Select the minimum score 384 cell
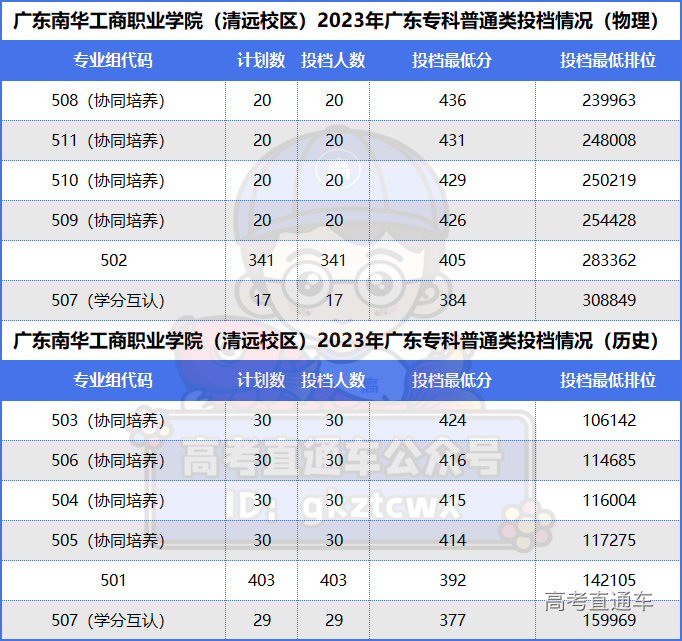The image size is (682, 641). 452,300
